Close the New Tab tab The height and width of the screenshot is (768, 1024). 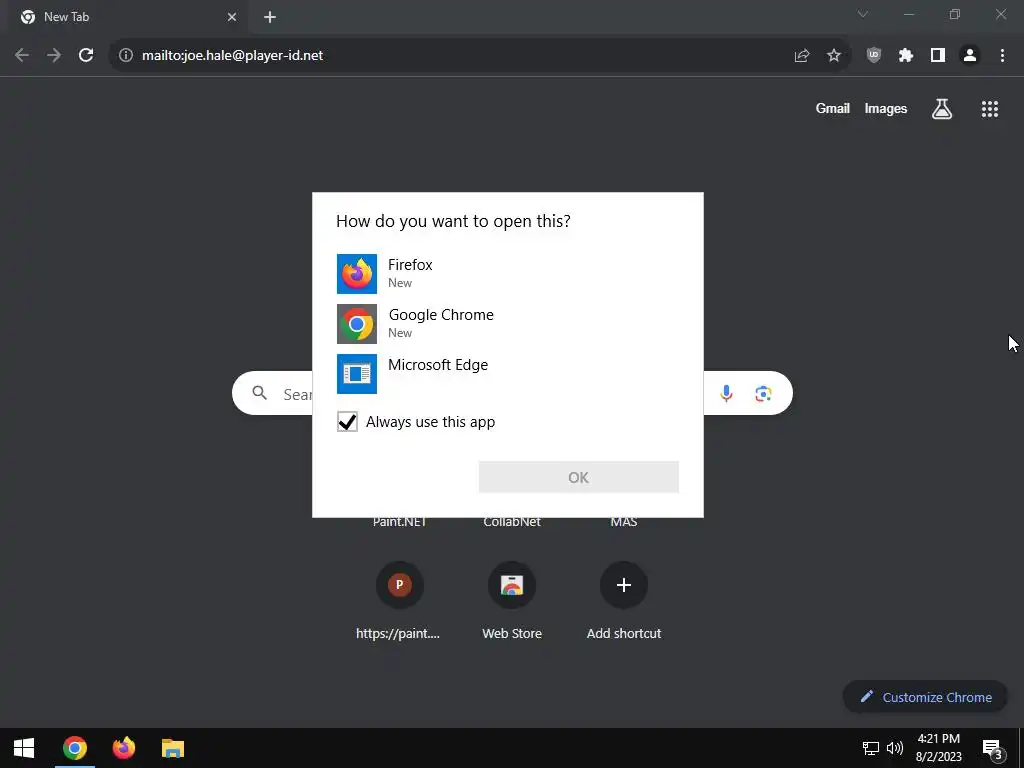[x=232, y=18]
